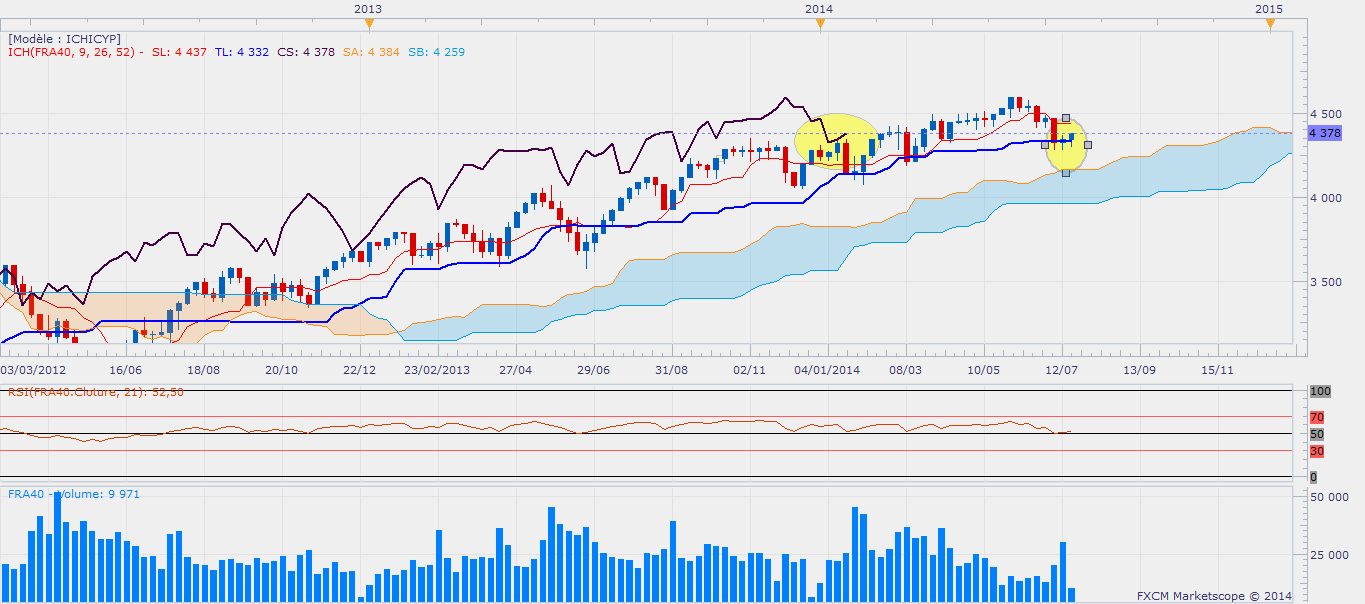Click the 23/02/2013 date axis label
This screenshot has width=1365, height=604.
(437, 369)
